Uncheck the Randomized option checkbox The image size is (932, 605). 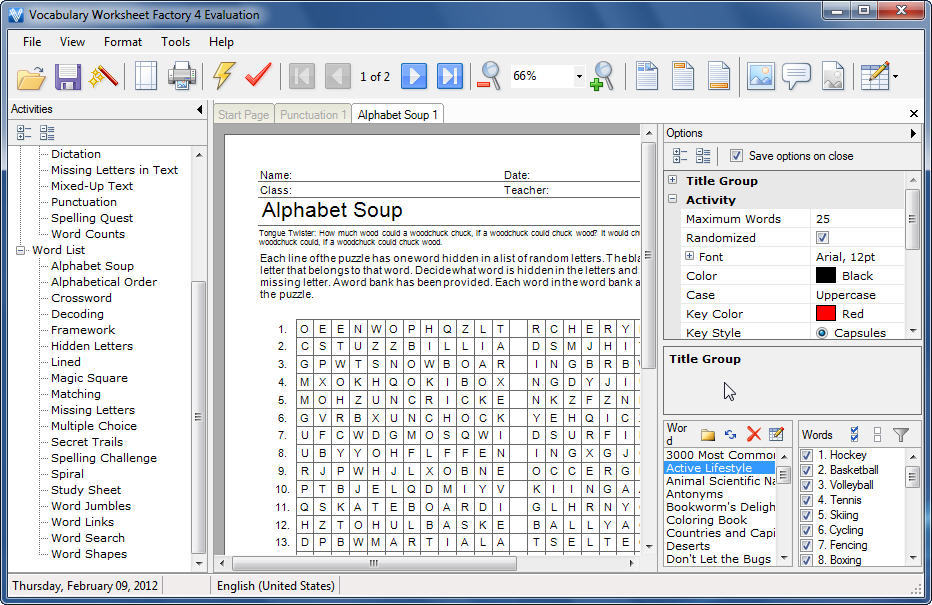[x=822, y=238]
